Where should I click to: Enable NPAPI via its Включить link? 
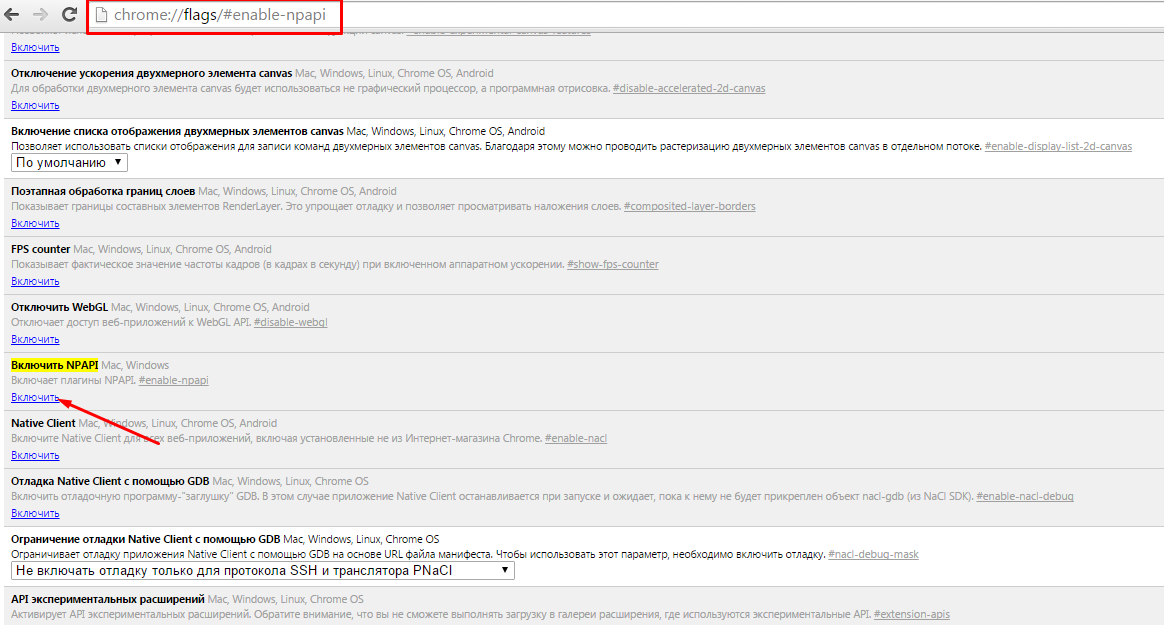35,397
